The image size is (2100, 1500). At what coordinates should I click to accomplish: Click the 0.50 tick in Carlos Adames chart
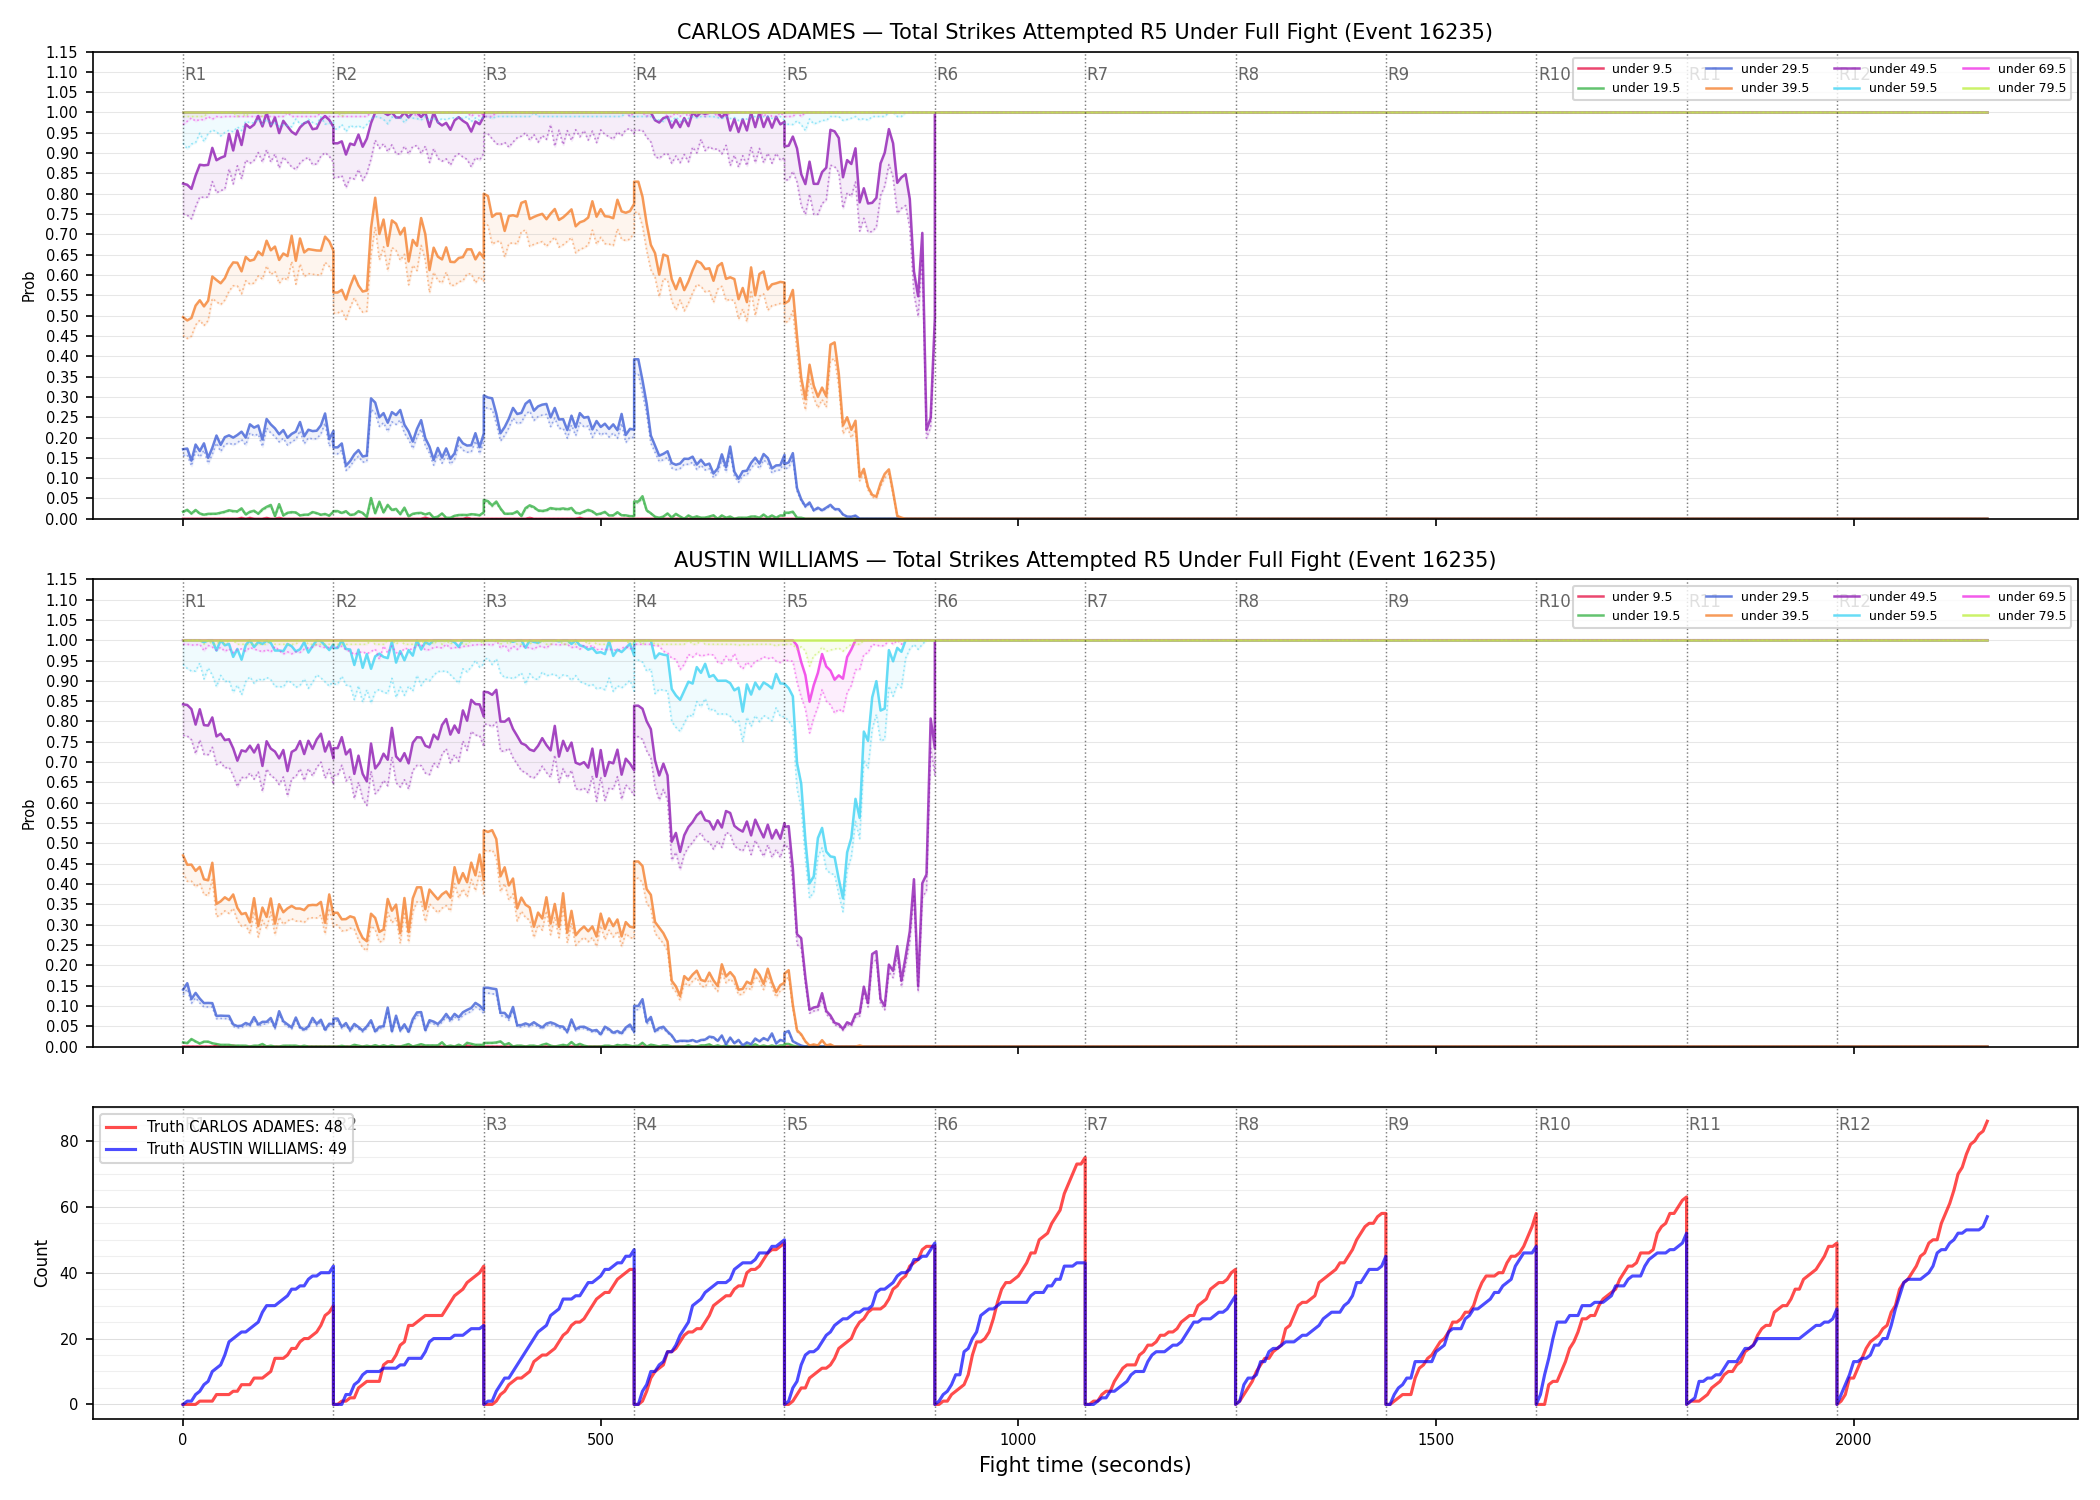coord(62,316)
